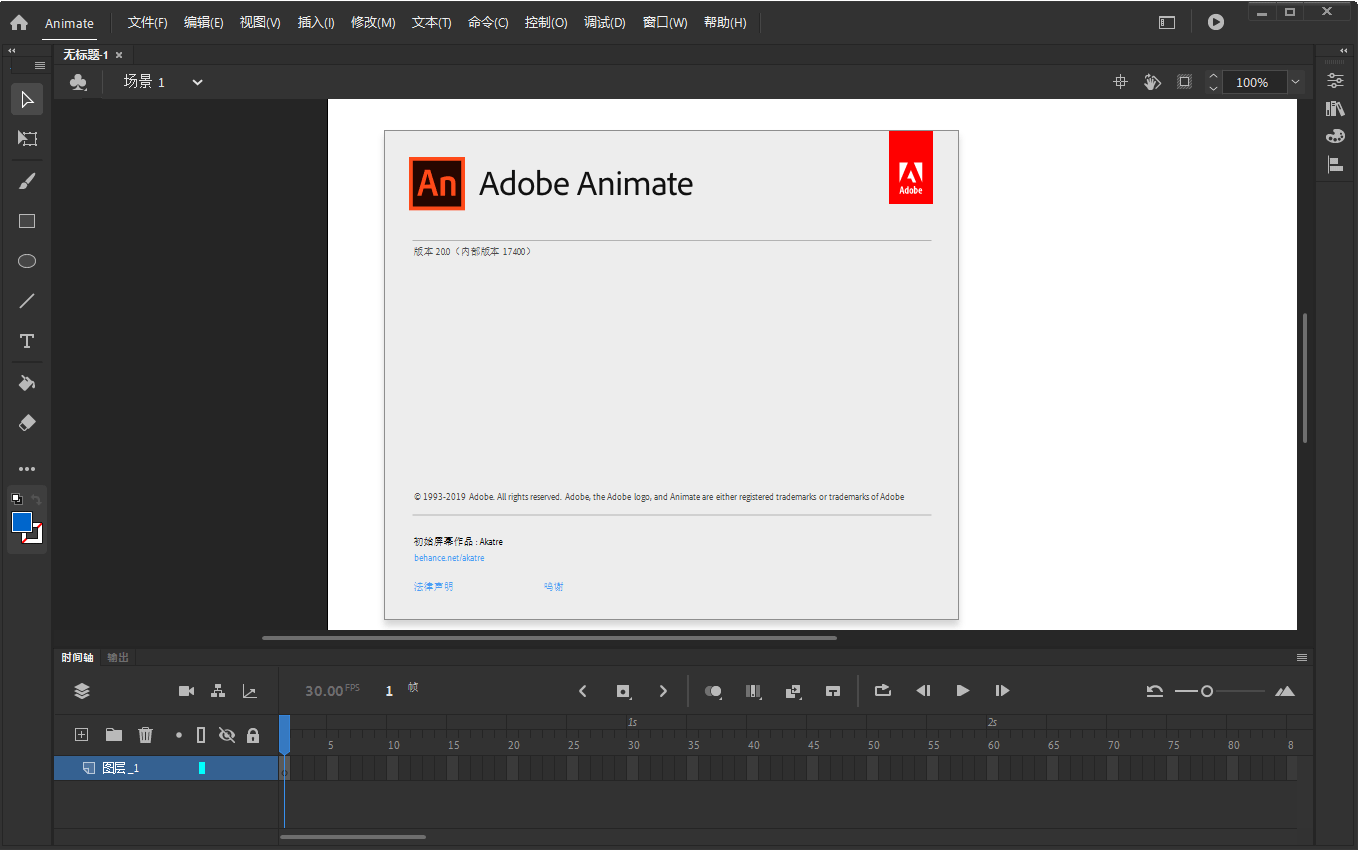This screenshot has height=854, width=1360.
Task: Click the Onion Skin icon in the timeline
Action: [714, 690]
